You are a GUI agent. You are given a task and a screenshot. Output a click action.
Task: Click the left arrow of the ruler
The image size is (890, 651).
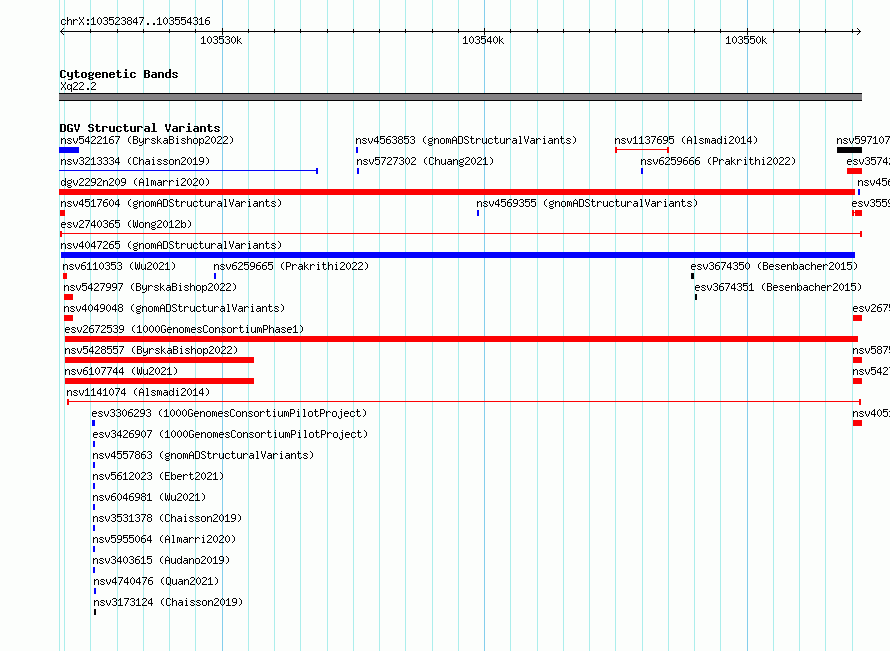click(x=62, y=31)
